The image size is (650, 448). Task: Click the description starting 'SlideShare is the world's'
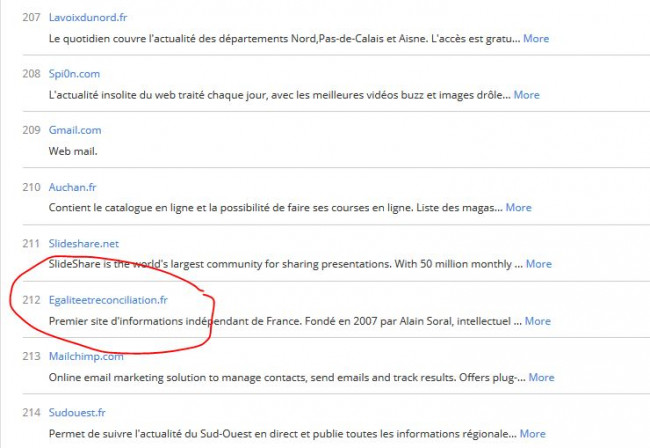[286, 264]
